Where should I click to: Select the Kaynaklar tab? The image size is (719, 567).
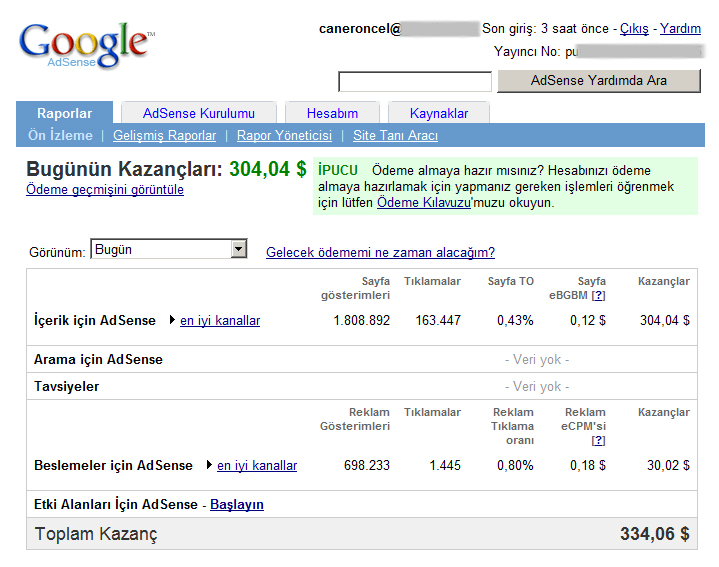438,114
